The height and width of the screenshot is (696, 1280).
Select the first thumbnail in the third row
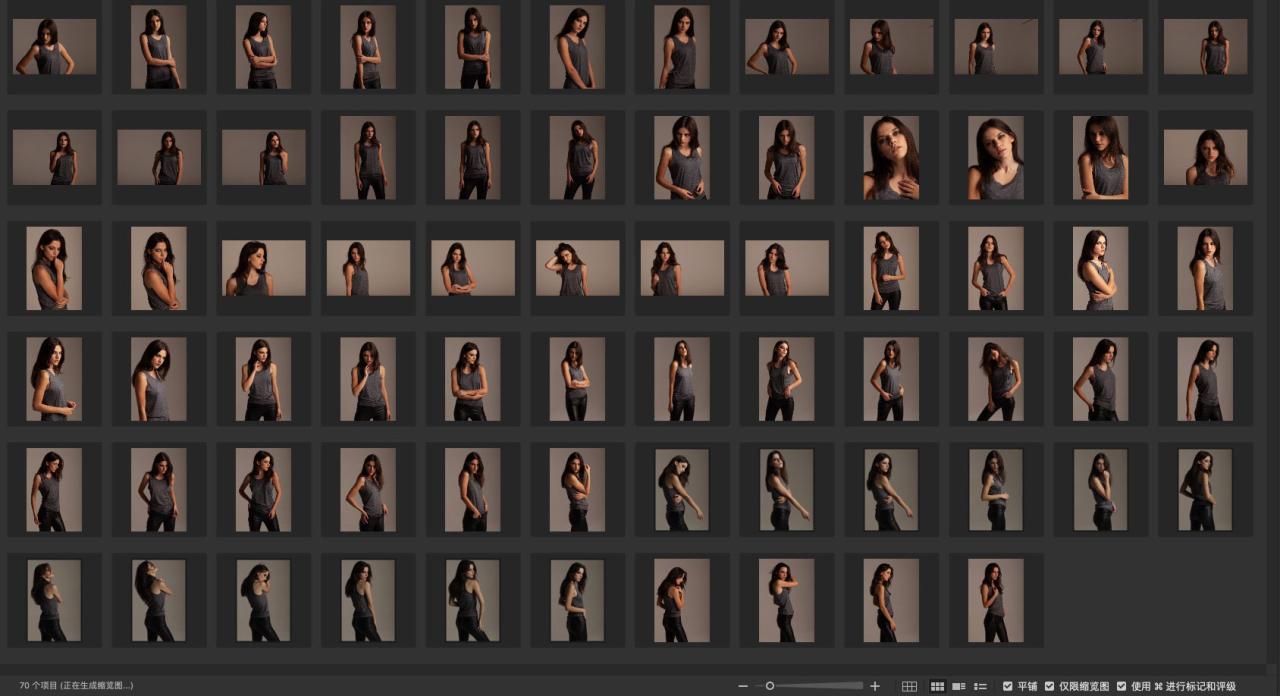54,268
